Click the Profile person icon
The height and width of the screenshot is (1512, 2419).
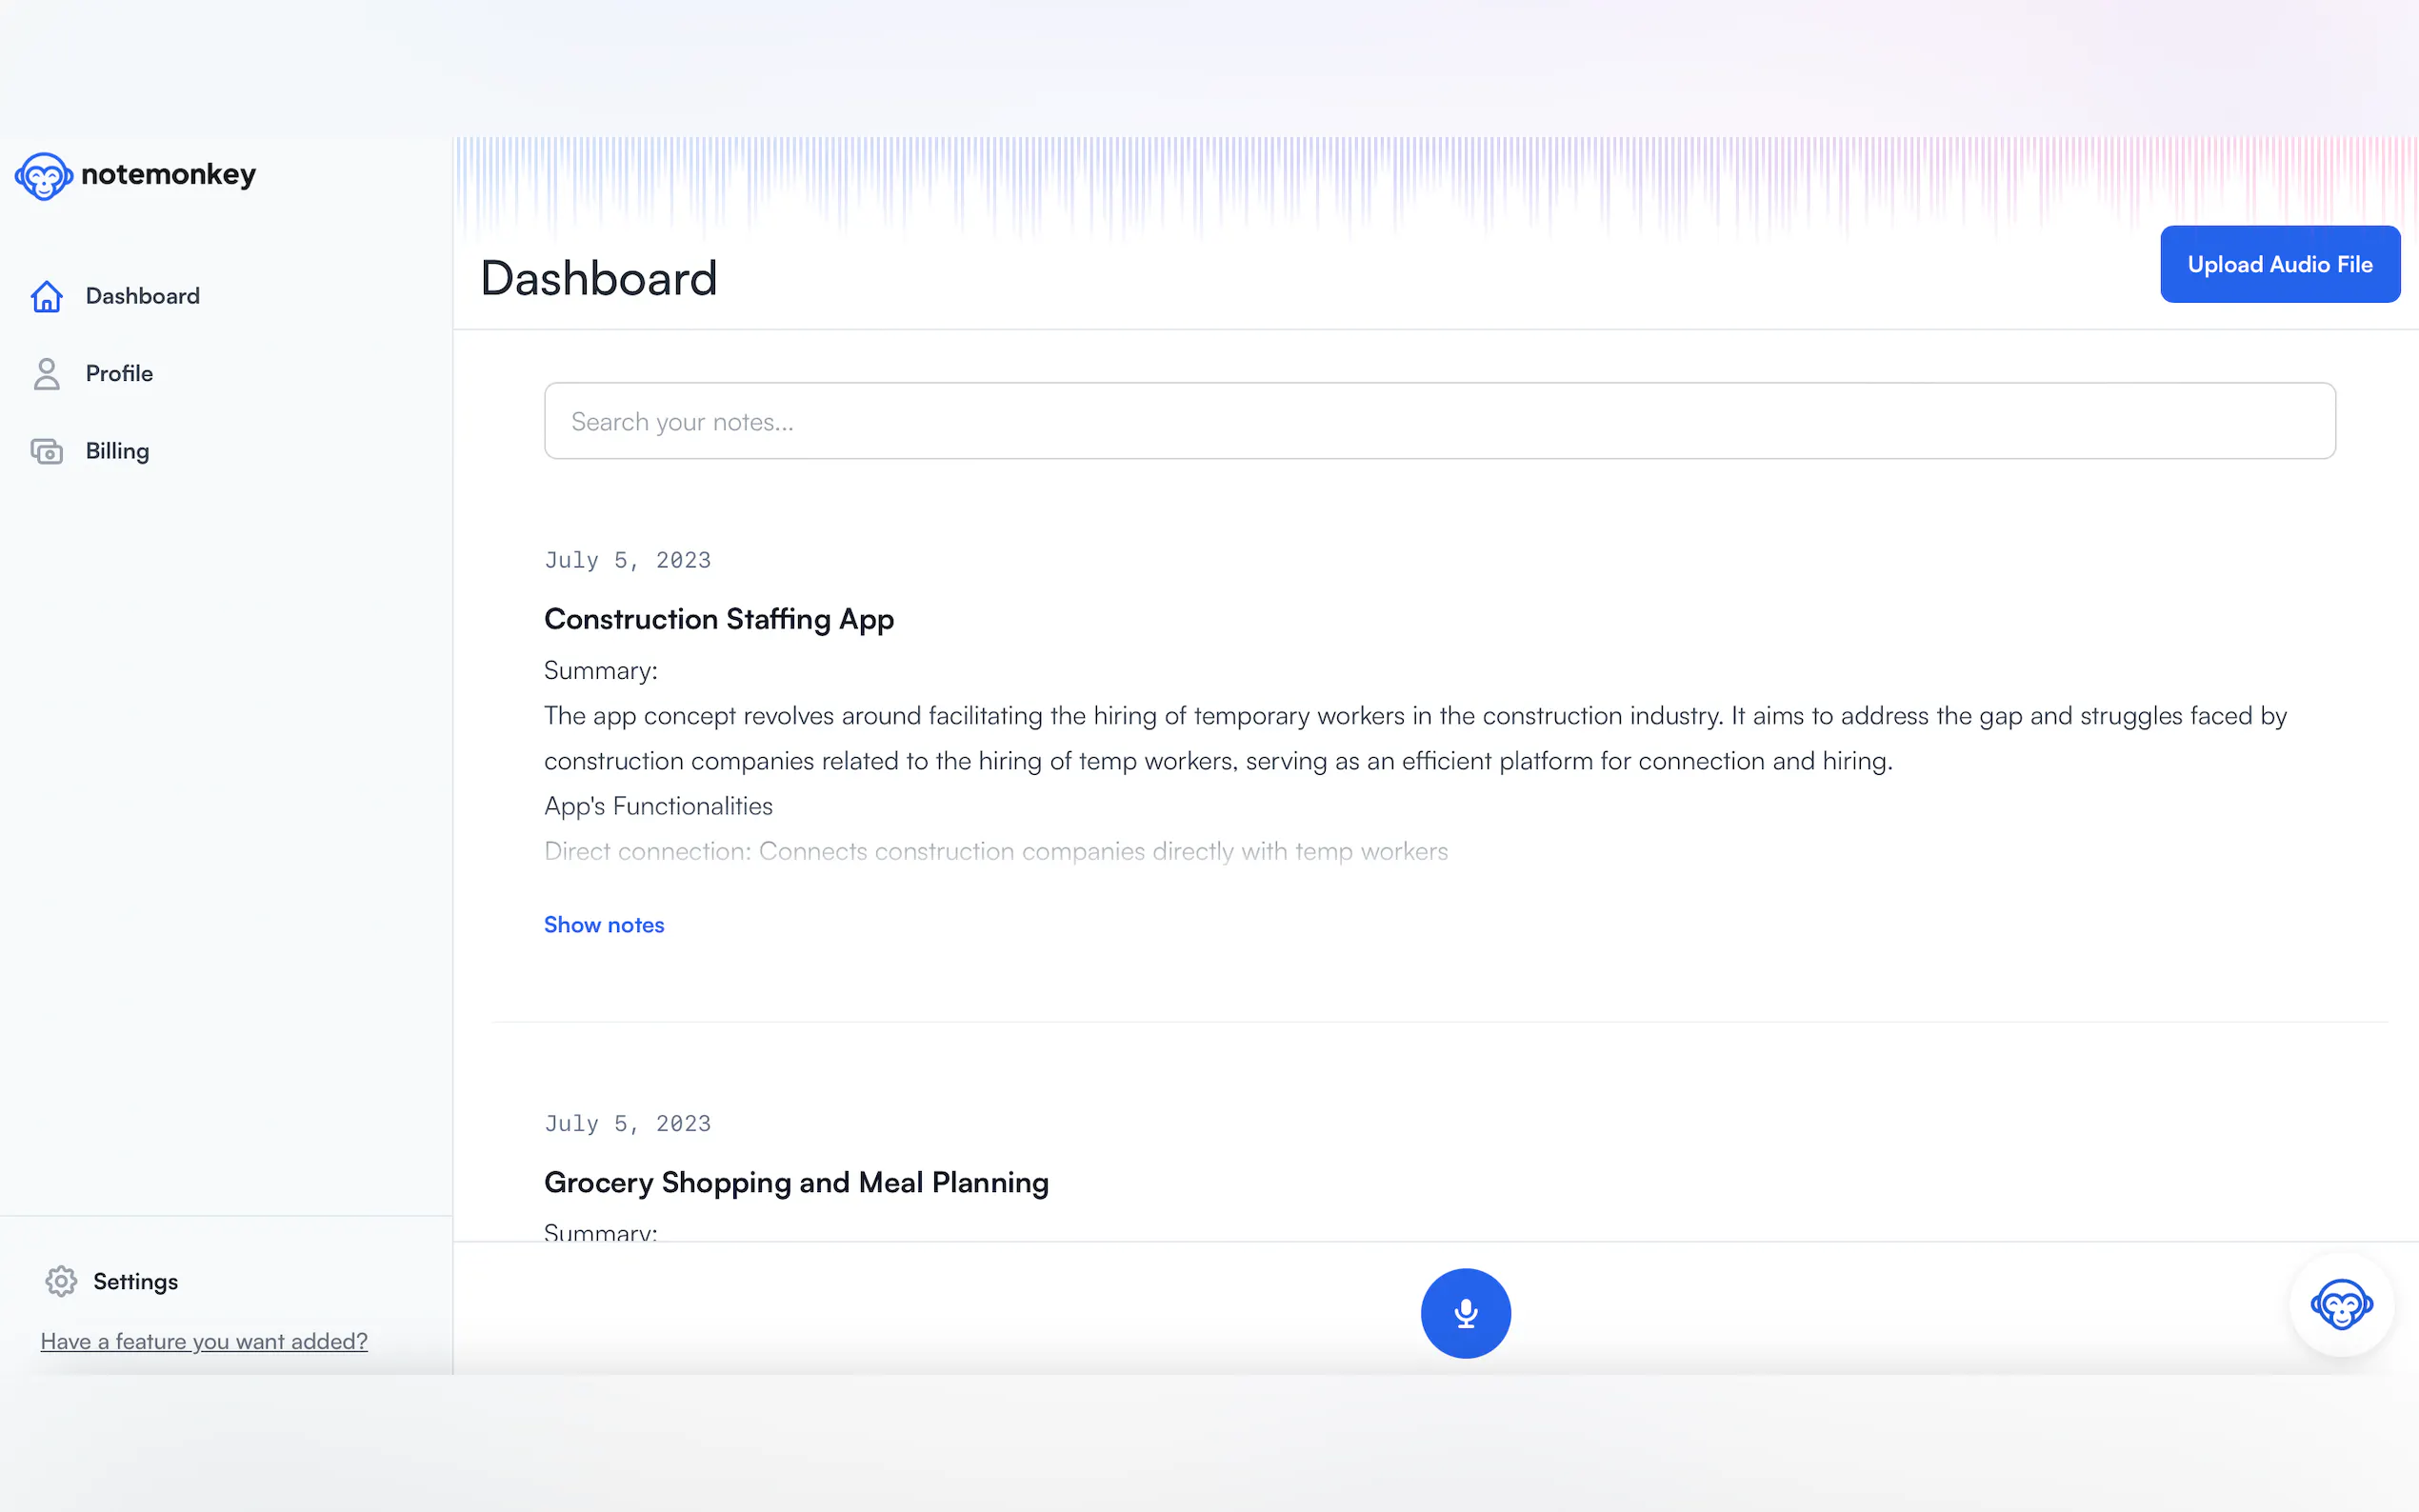tap(46, 374)
